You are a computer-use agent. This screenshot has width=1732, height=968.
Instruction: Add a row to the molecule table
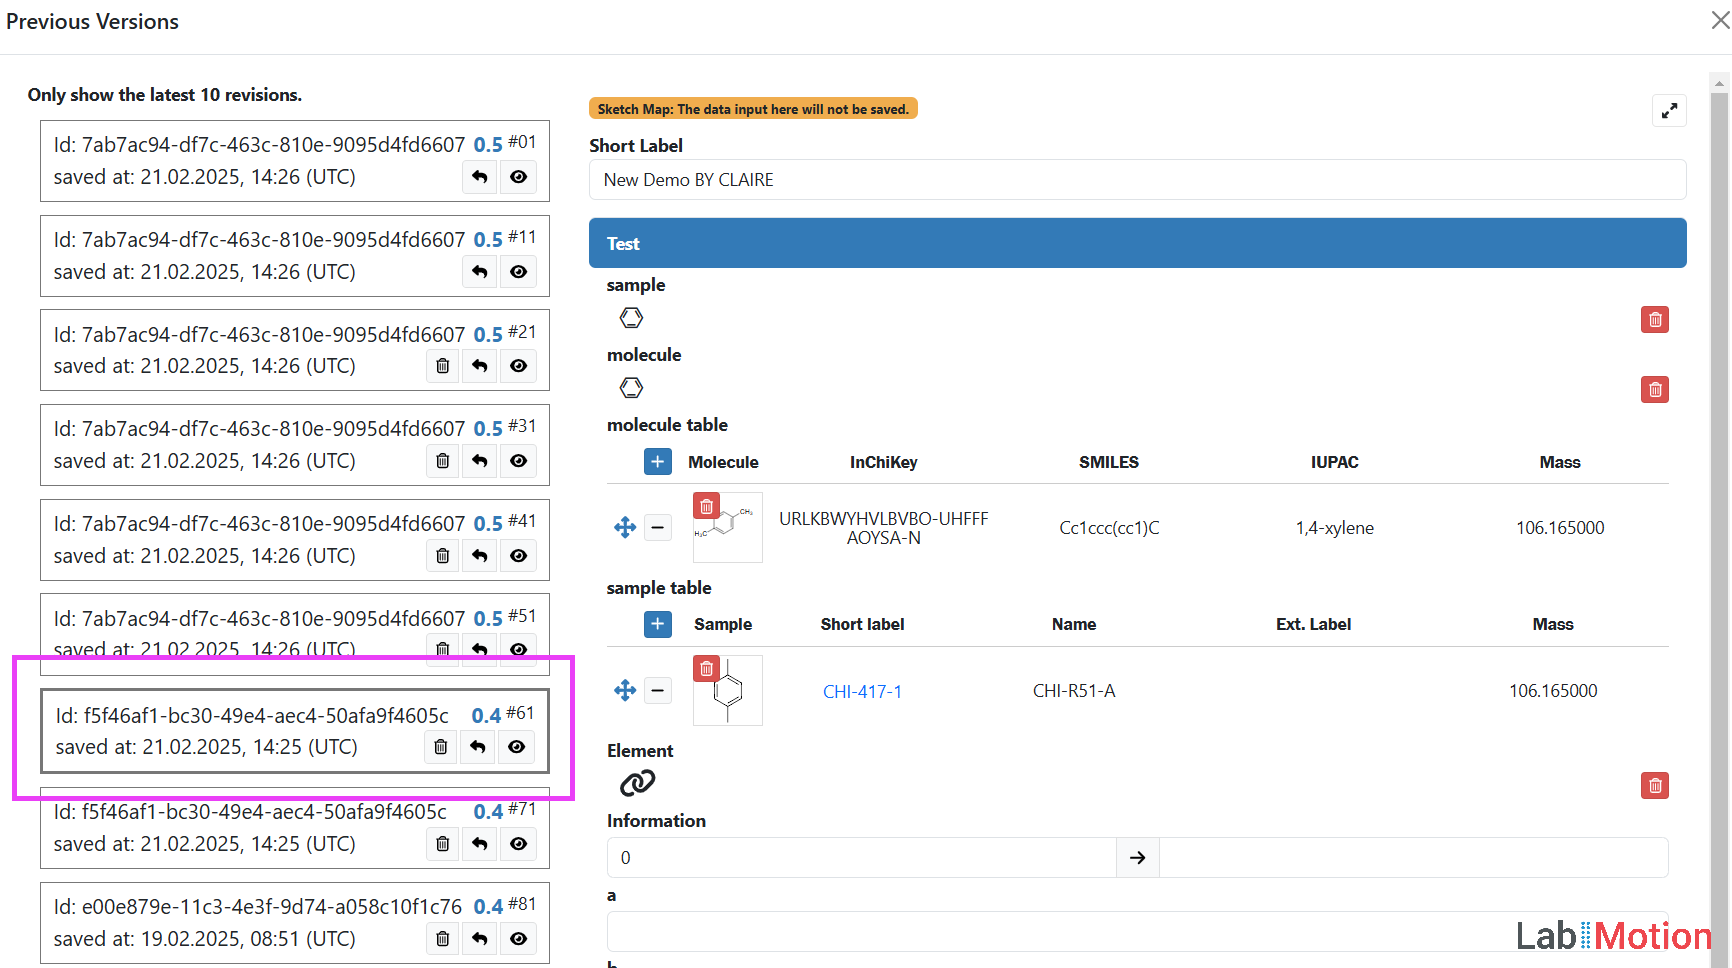point(657,462)
